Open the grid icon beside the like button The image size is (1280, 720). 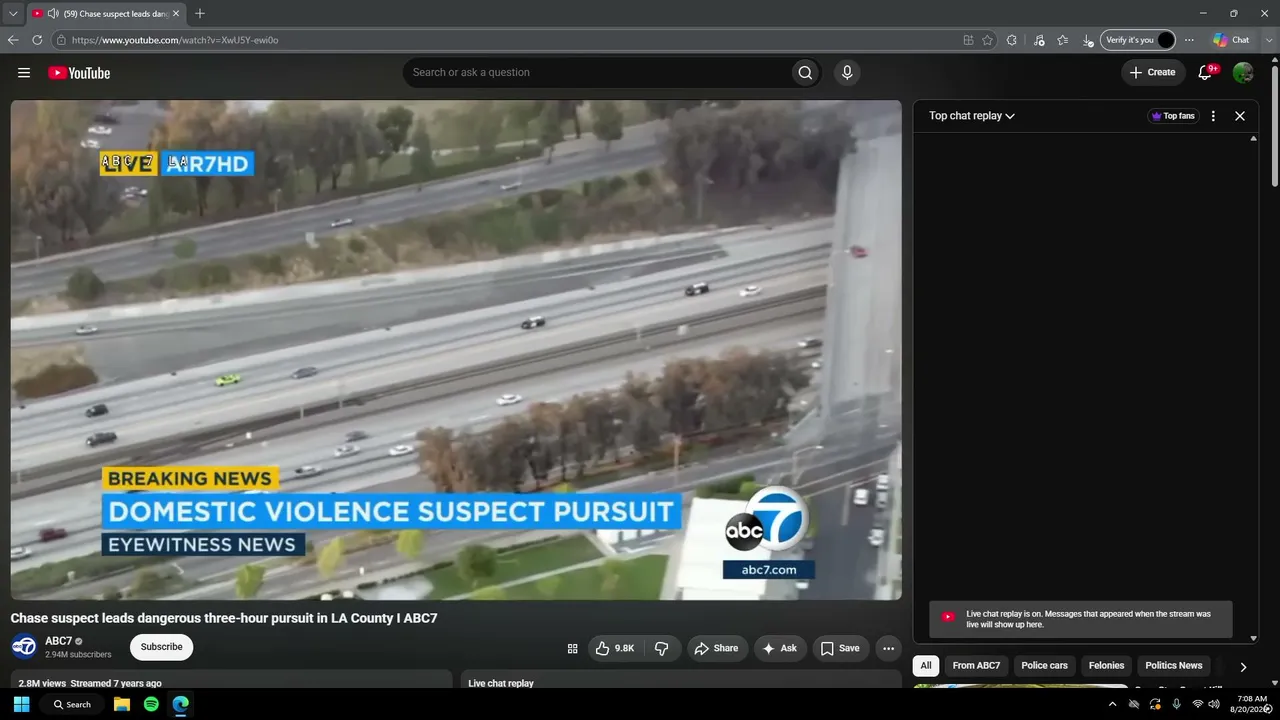tap(573, 648)
